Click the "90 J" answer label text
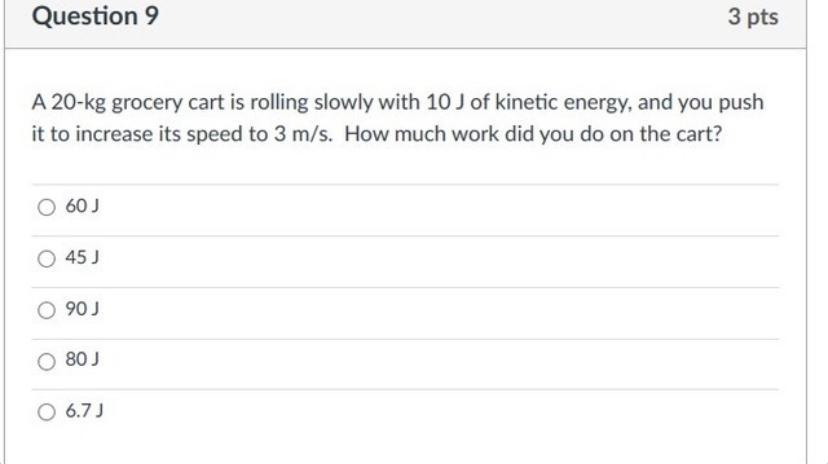 point(78,310)
